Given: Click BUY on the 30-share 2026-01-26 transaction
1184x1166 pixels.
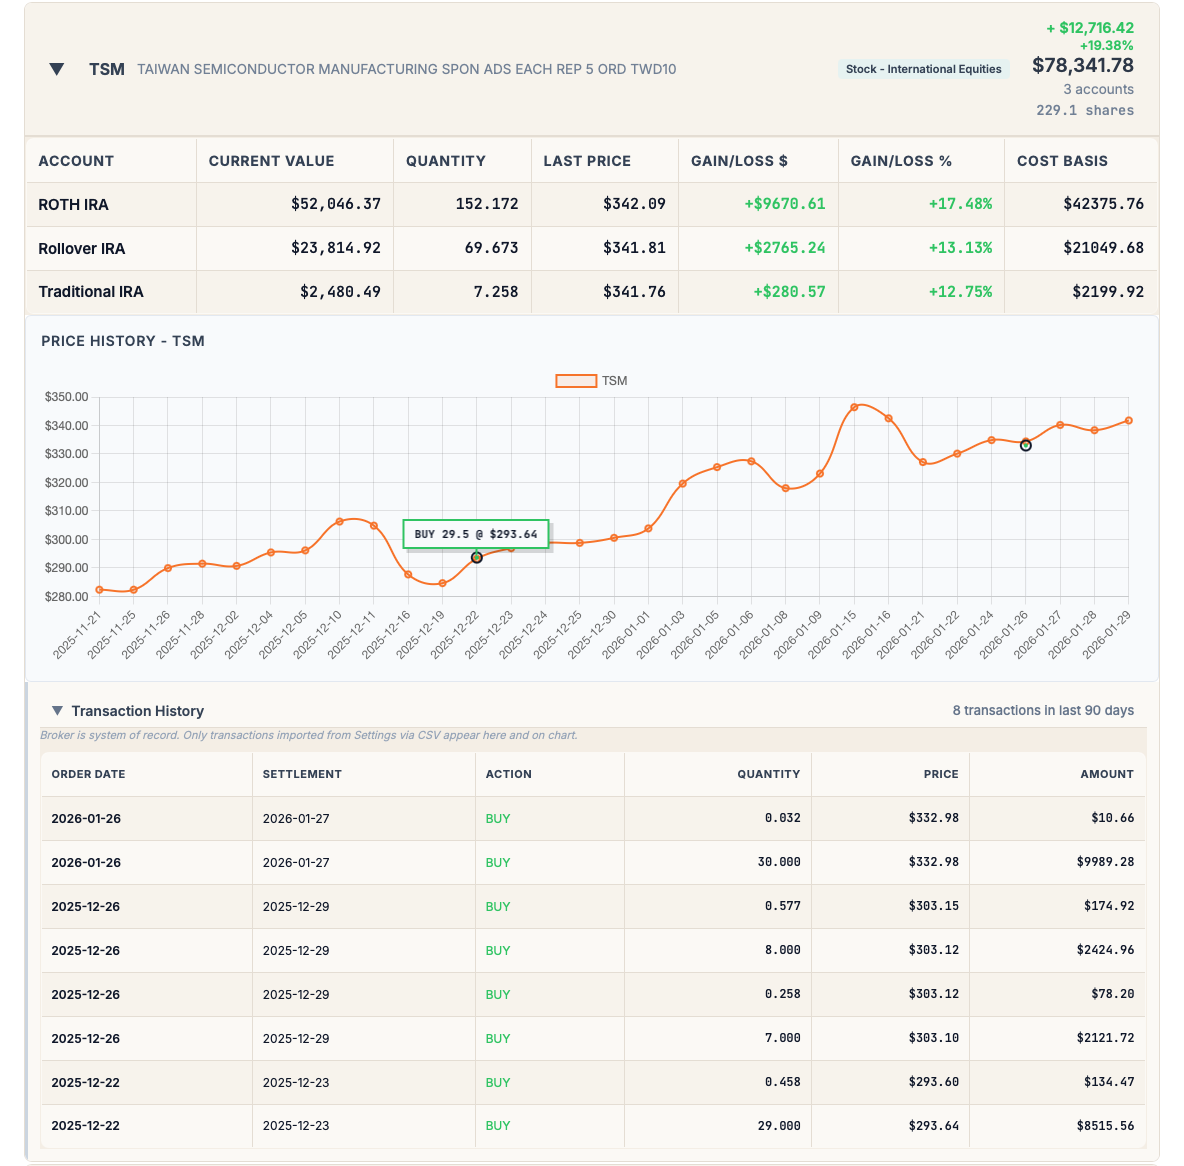Looking at the screenshot, I should pos(497,862).
